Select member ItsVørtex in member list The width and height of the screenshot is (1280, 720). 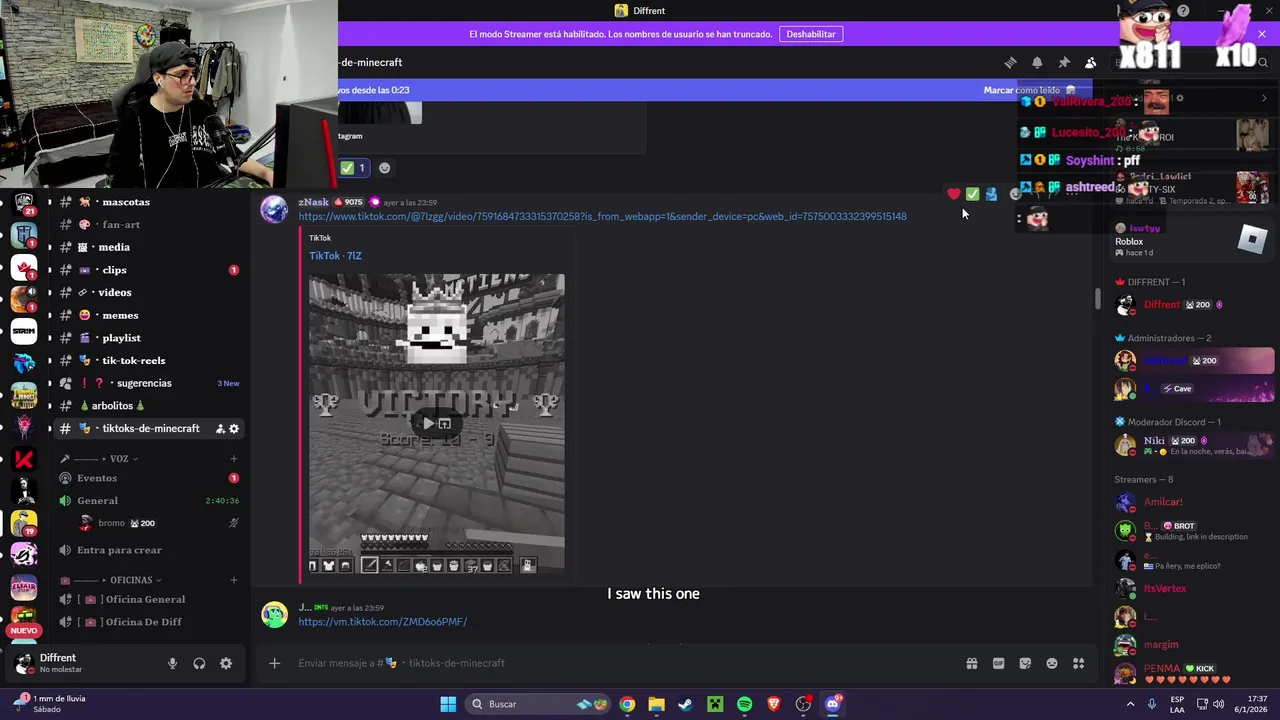point(1194,589)
